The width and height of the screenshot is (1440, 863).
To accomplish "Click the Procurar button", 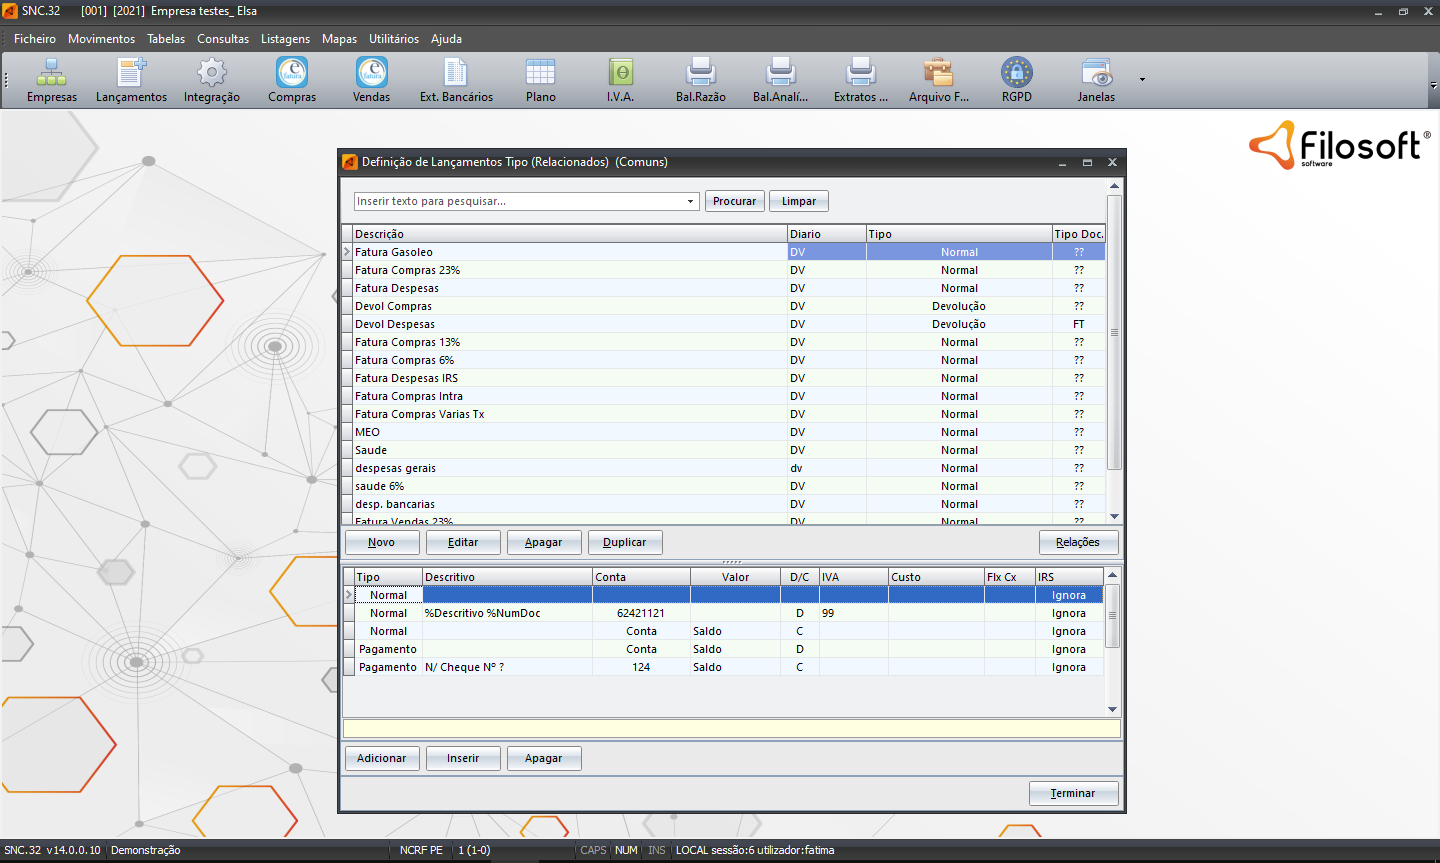I will tap(734, 201).
